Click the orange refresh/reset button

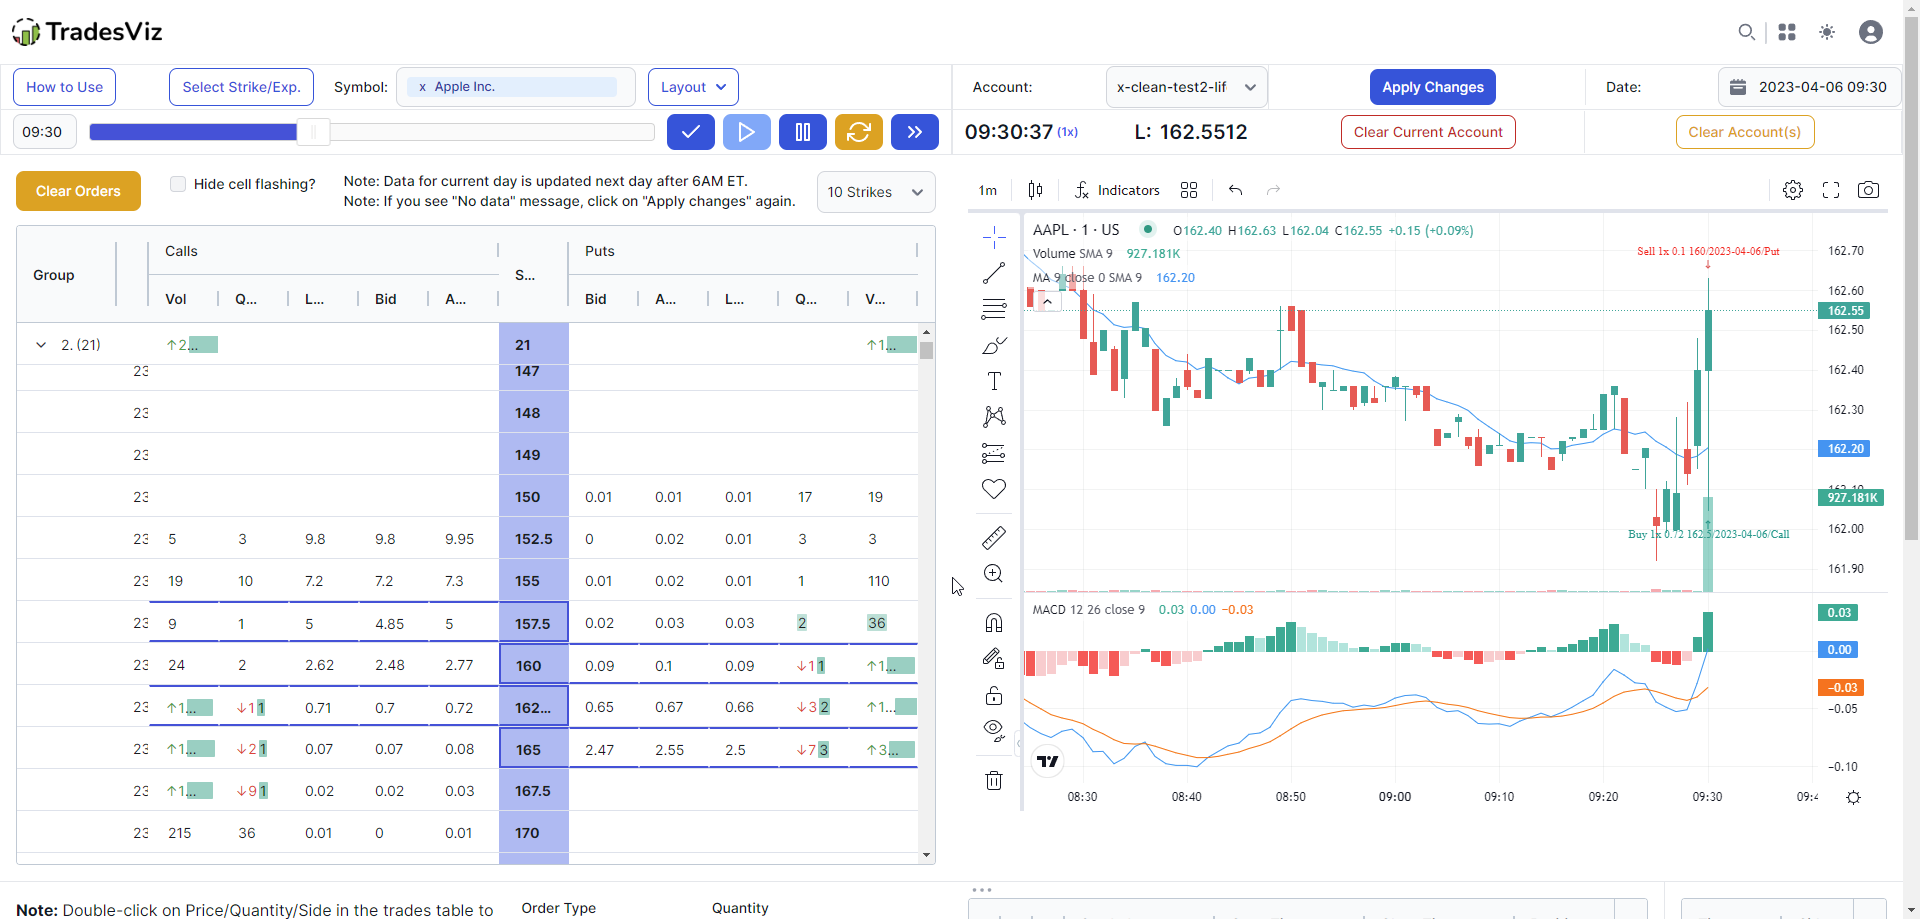858,132
